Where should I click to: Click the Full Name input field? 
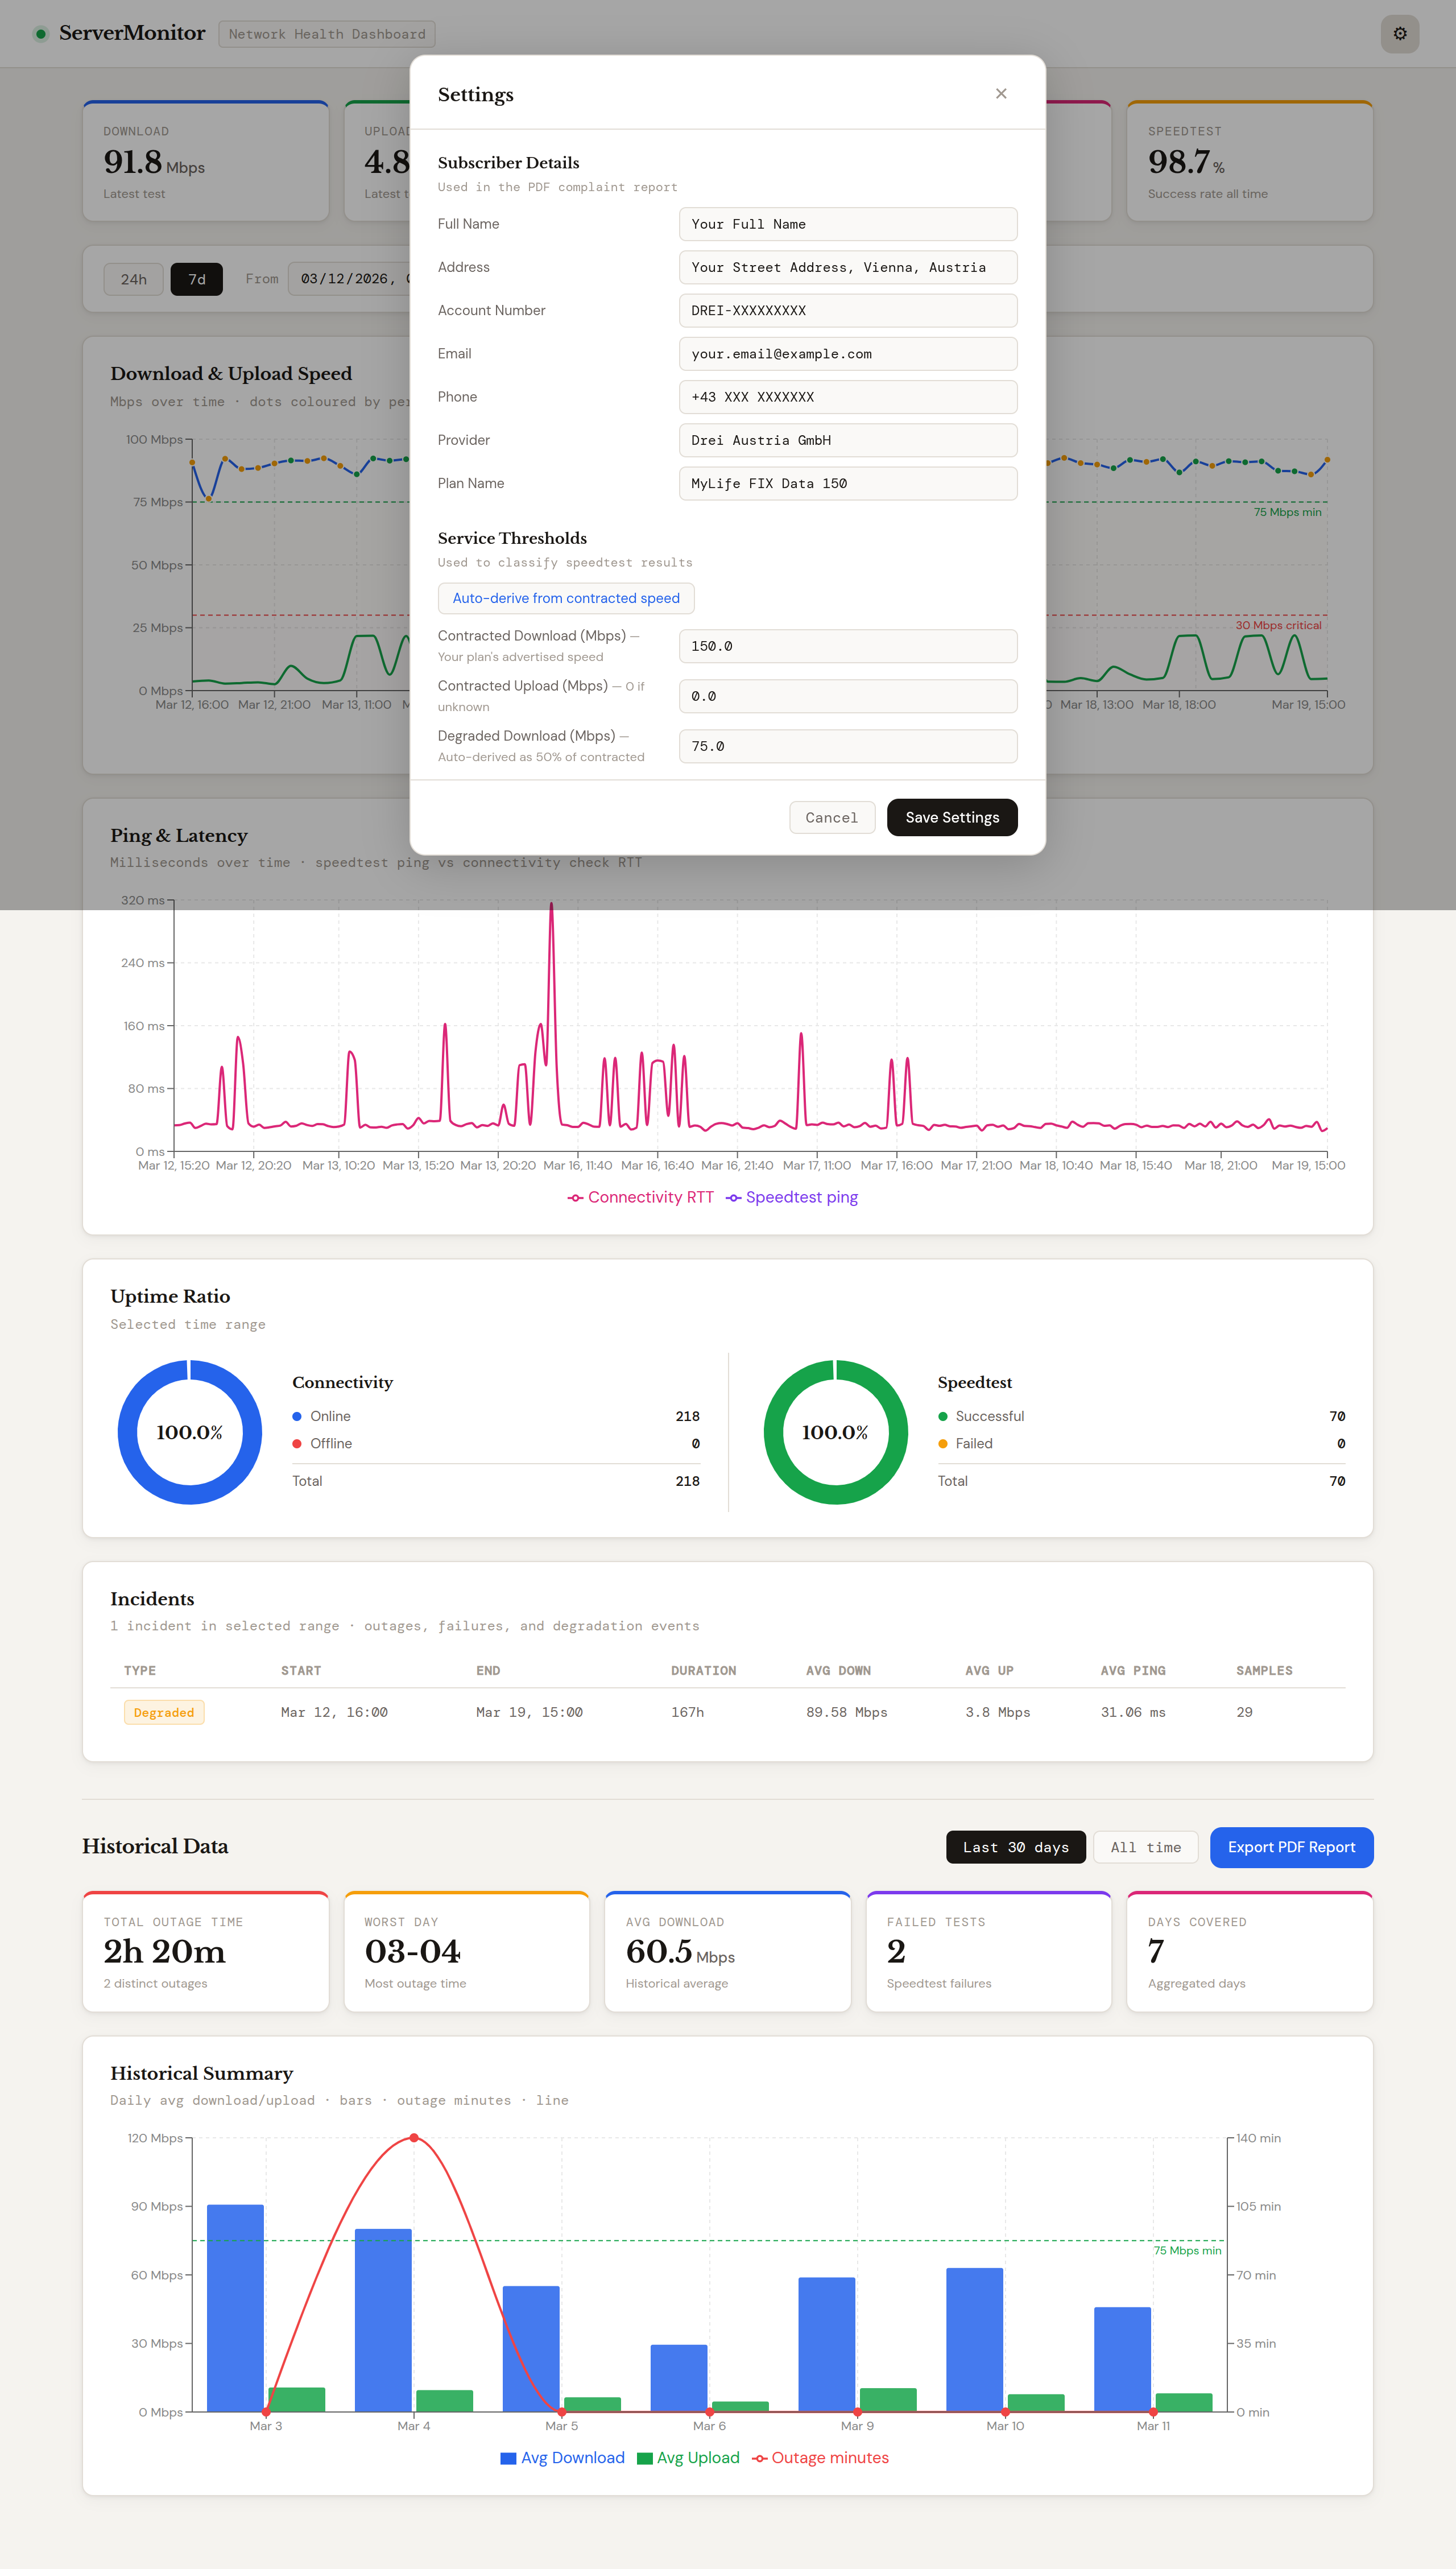(847, 224)
